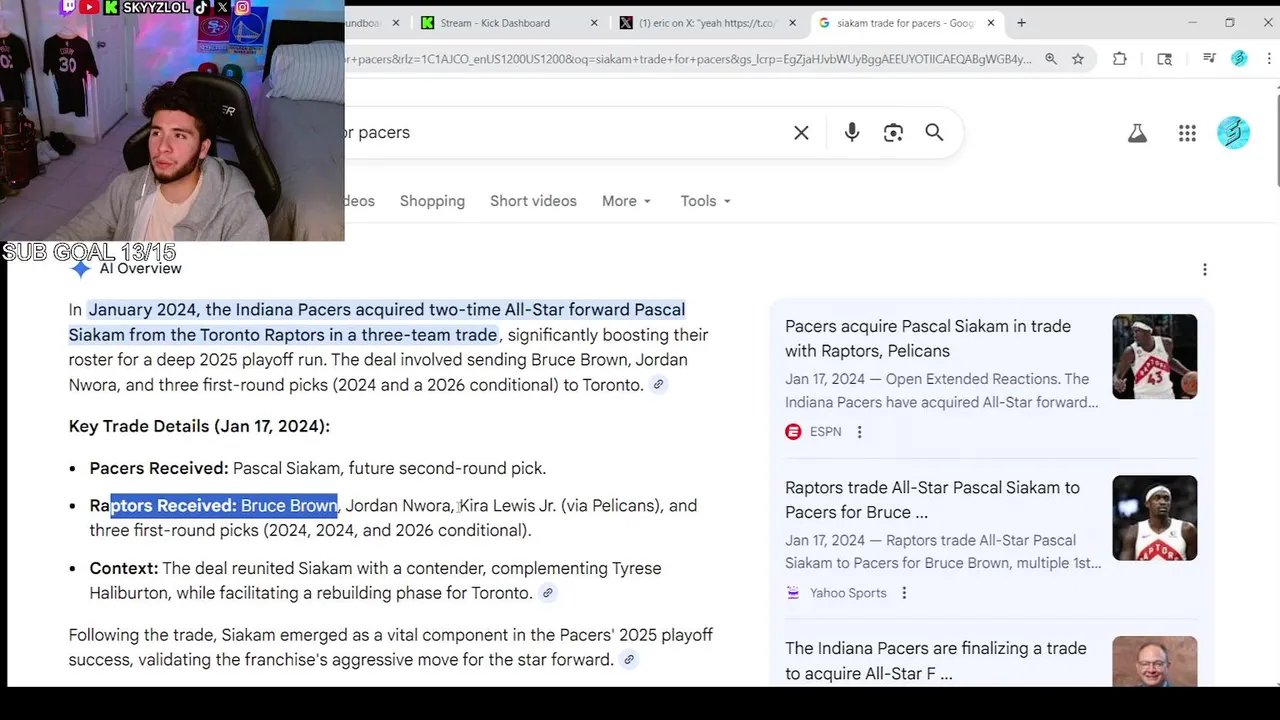
Task: Click the ESPN logo icon
Action: [x=793, y=432]
